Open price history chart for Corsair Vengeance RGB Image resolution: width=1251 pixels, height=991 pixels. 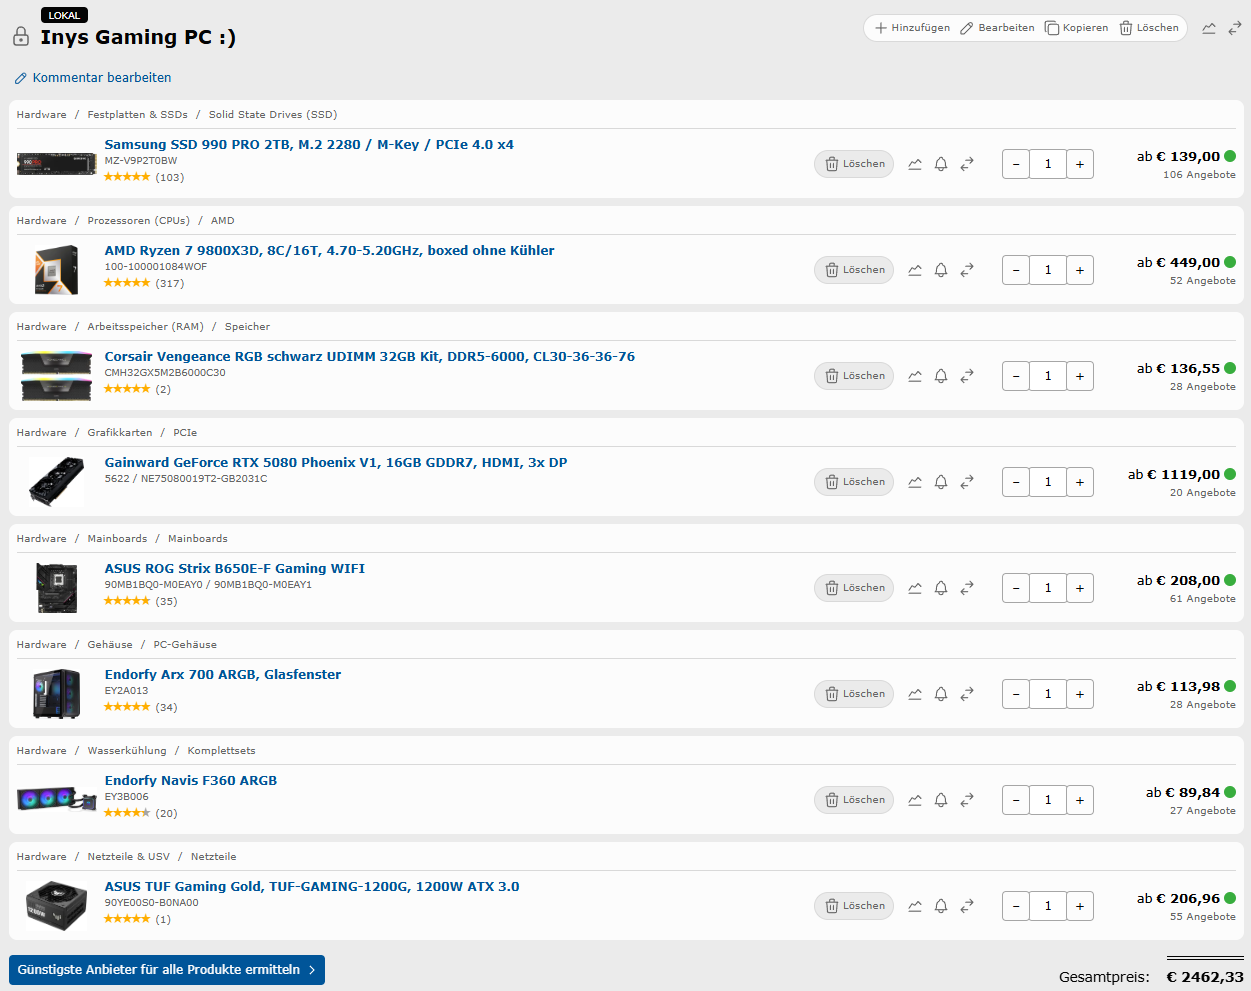click(915, 376)
